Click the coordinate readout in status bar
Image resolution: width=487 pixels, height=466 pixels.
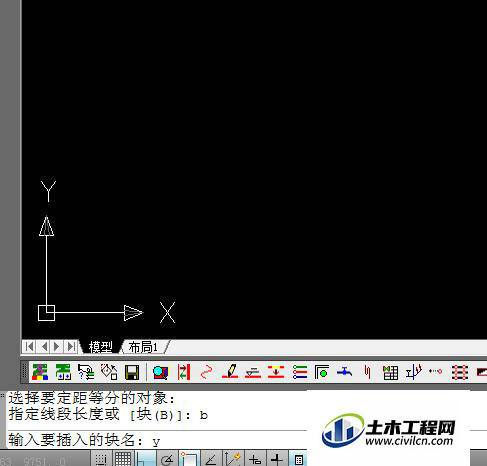[x=33, y=461]
